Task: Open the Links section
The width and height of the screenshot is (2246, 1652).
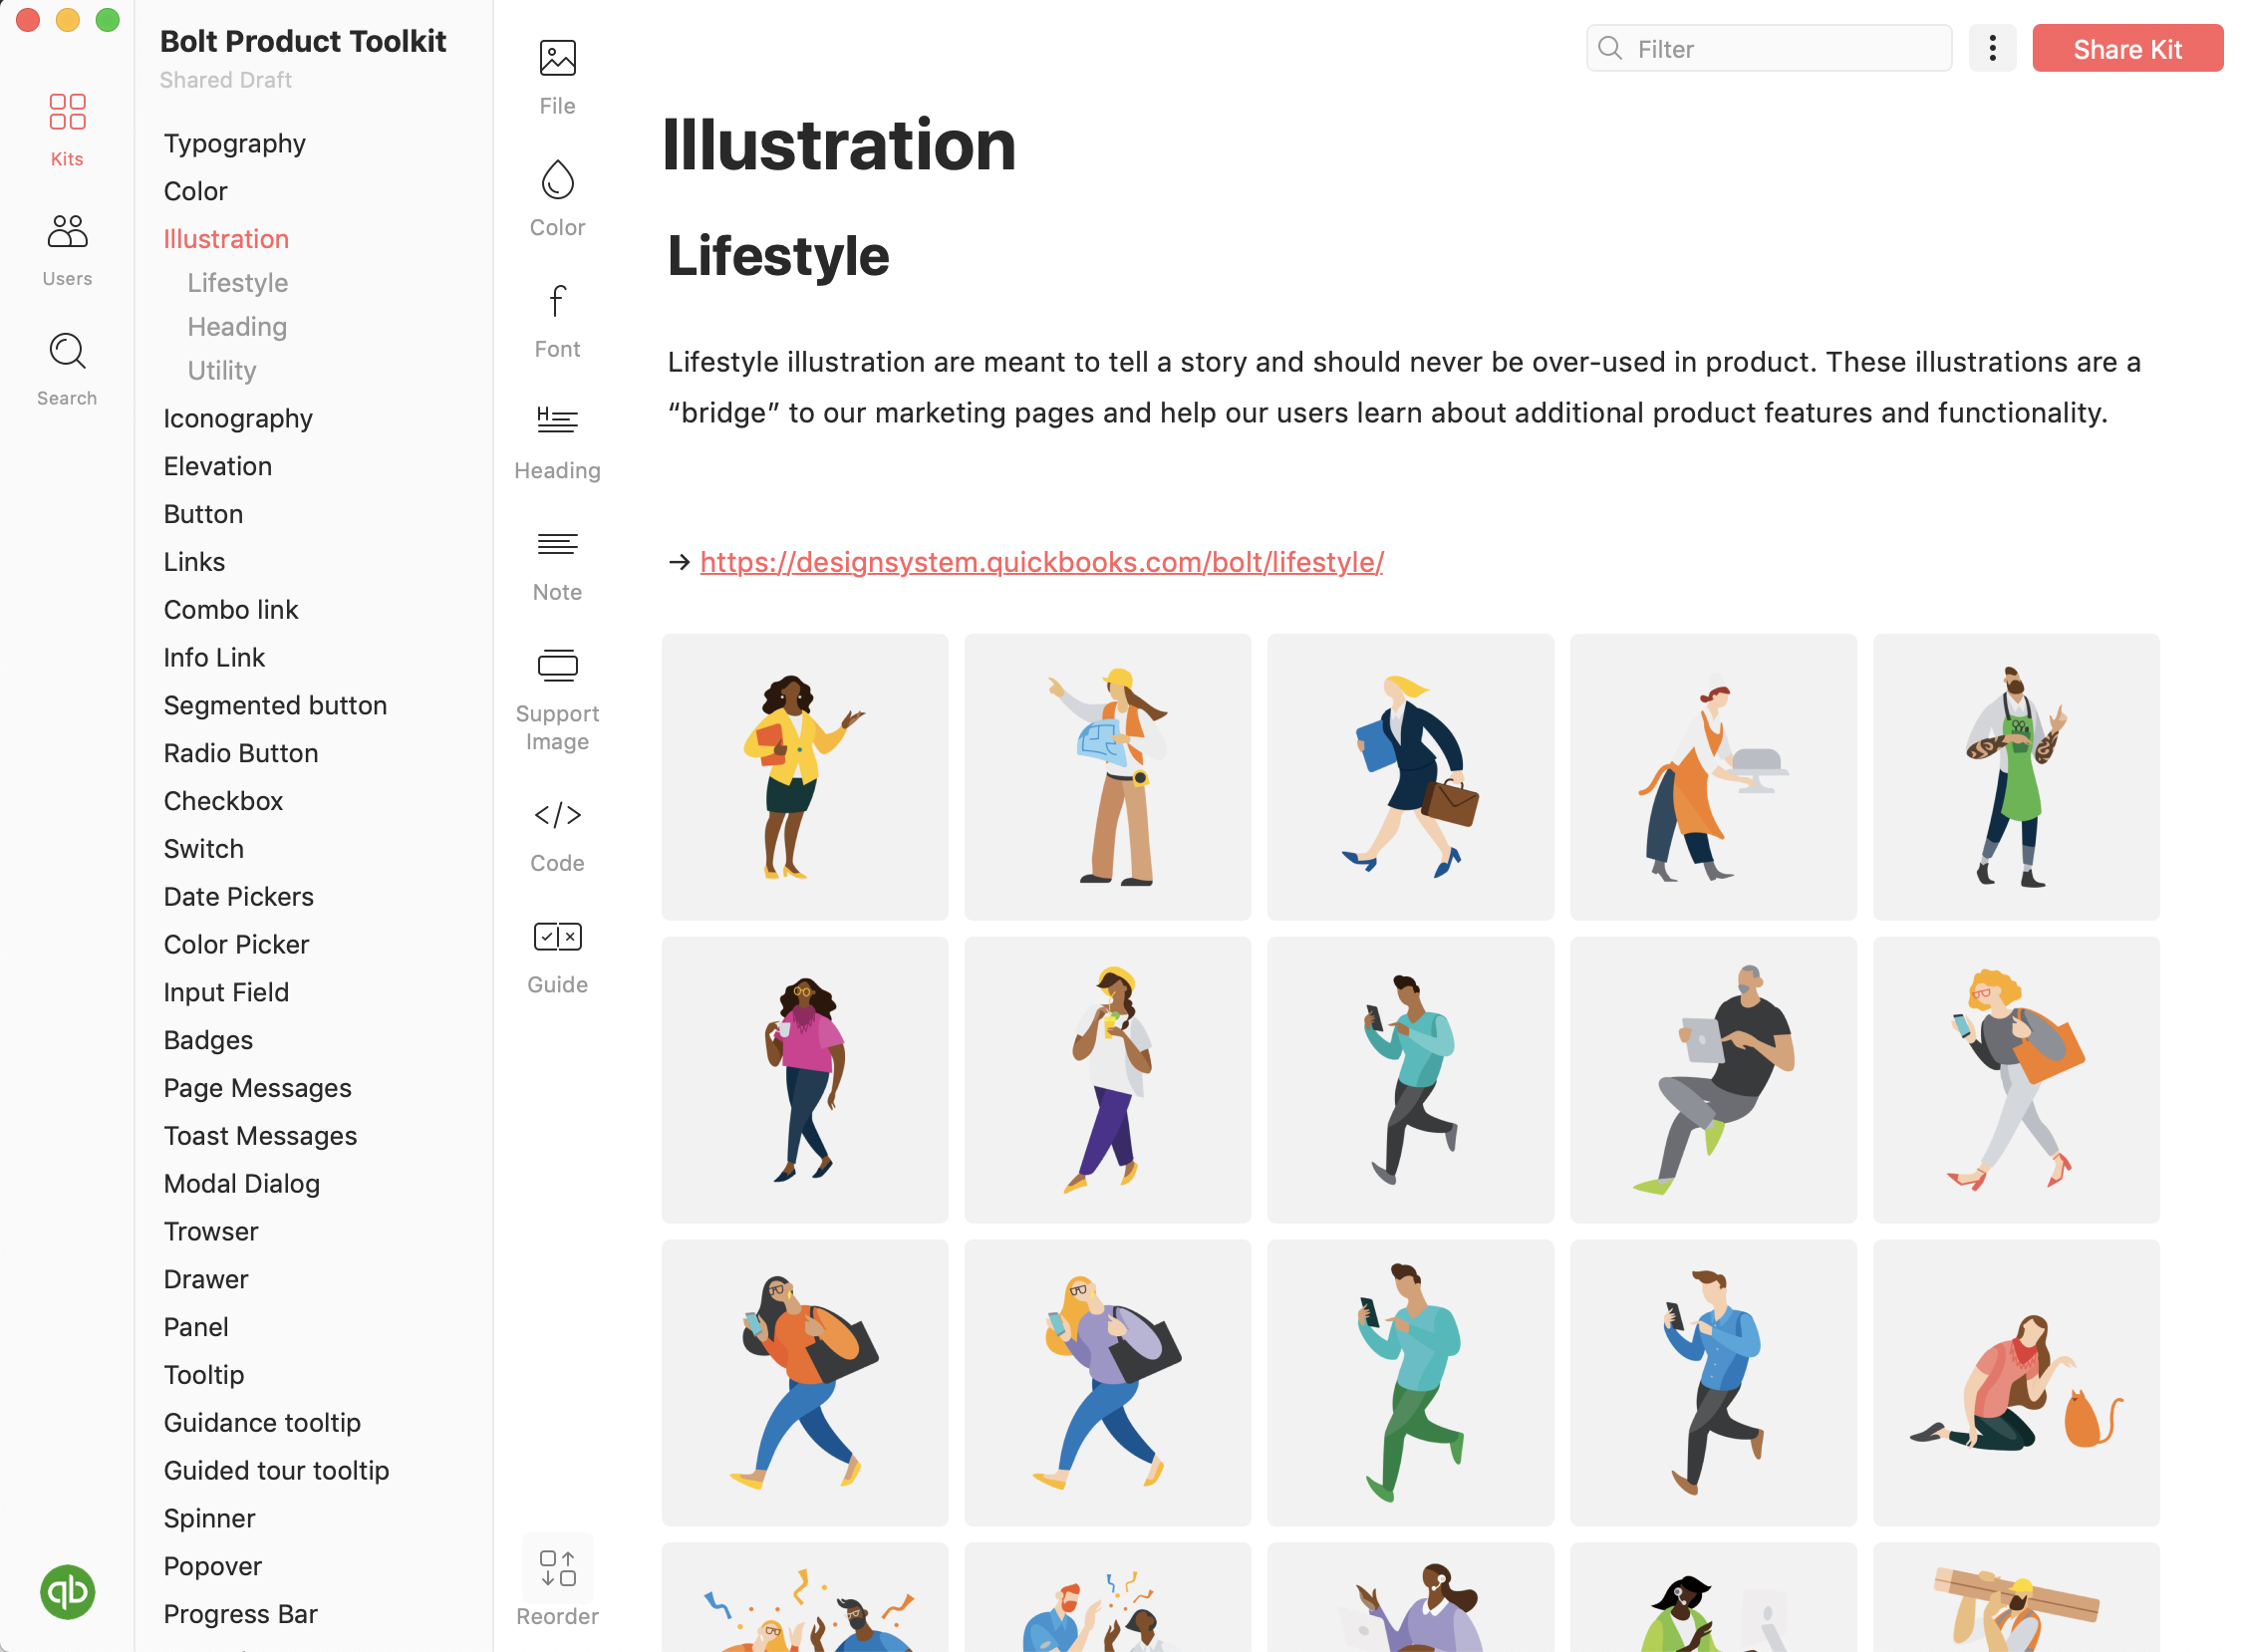Action: pos(194,562)
